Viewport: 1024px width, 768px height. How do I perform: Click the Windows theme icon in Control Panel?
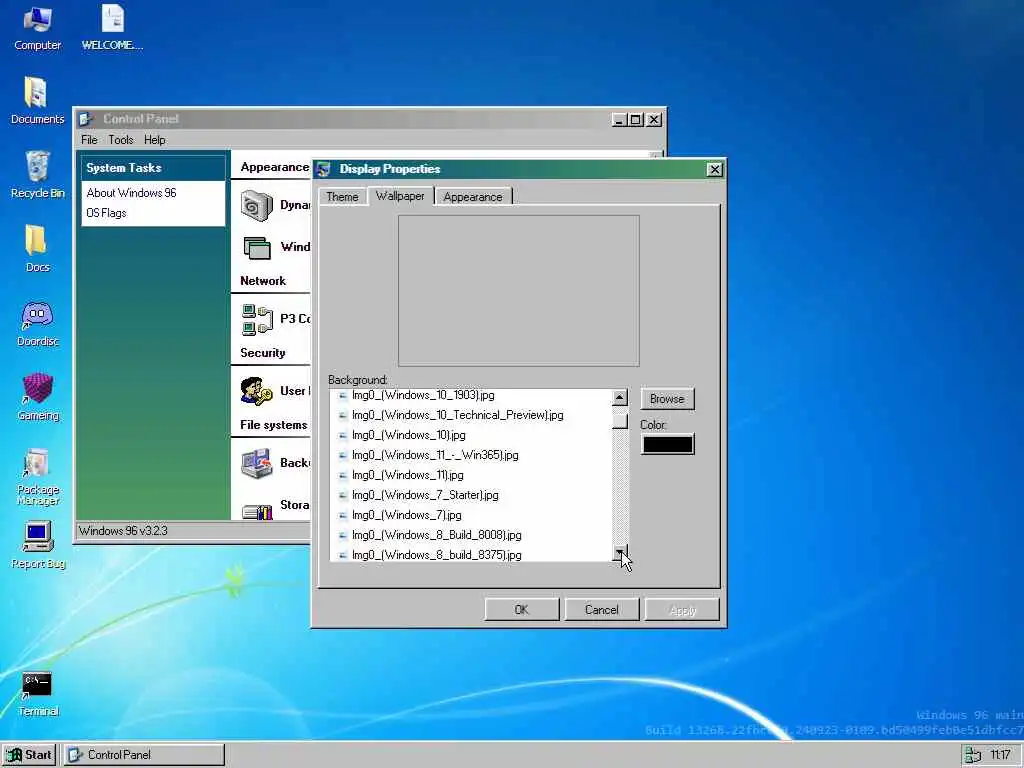point(257,248)
